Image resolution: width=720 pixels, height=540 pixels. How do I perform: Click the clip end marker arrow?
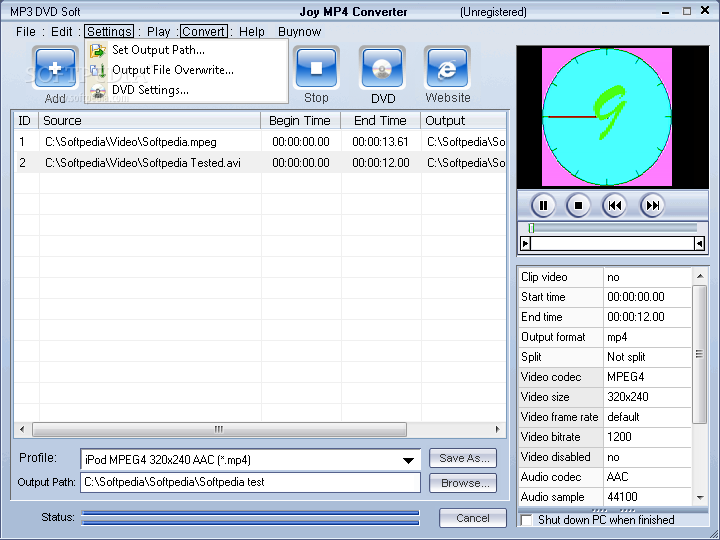(x=699, y=243)
